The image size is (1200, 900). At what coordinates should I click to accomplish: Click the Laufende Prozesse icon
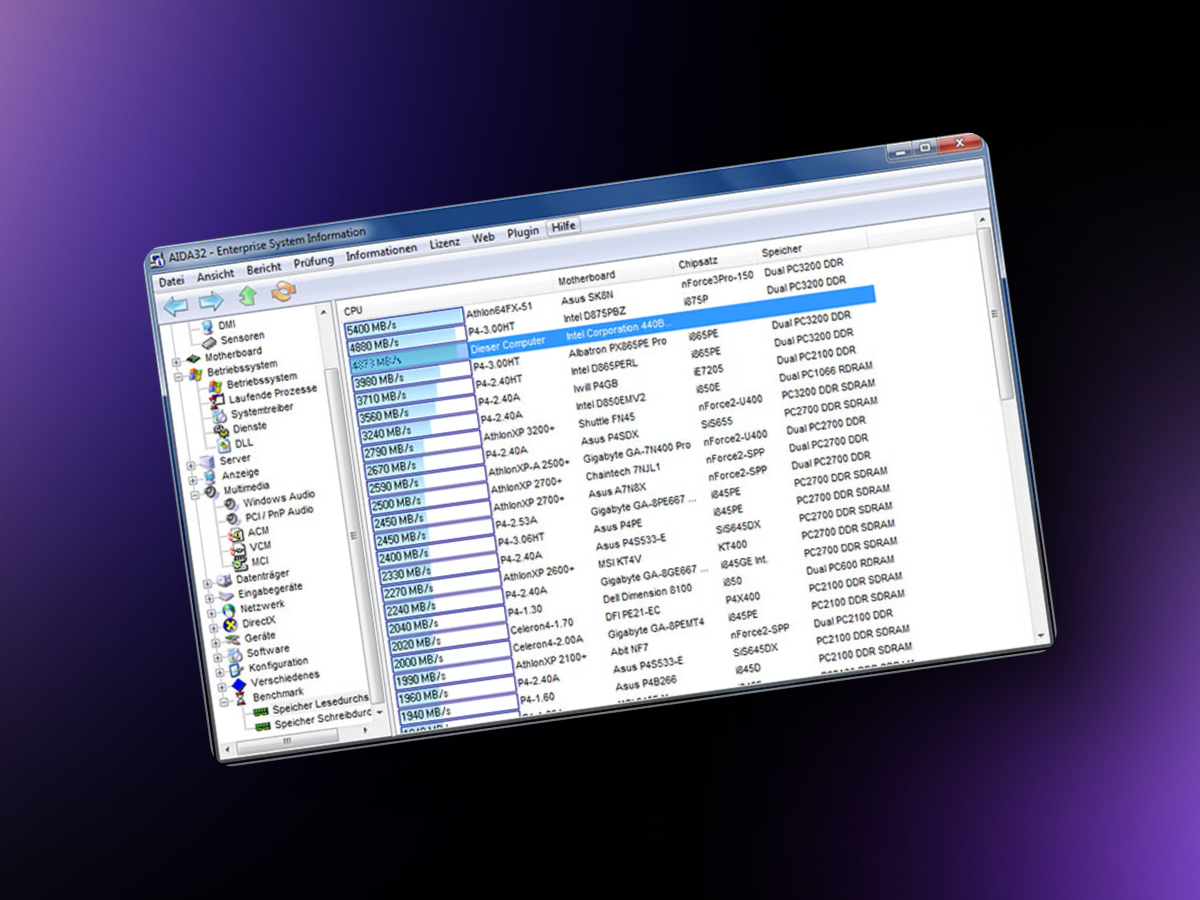pyautogui.click(x=219, y=399)
